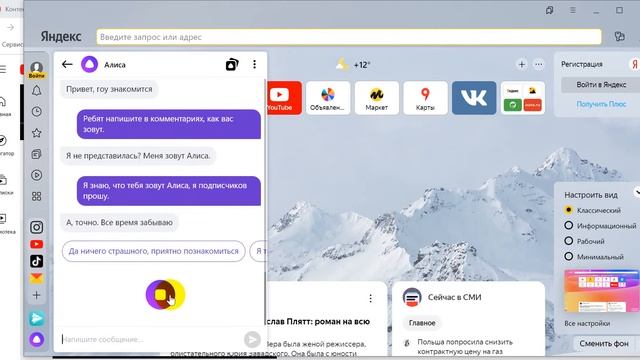This screenshot has height=360, width=640.
Task: Open browsing history clock icon
Action: tap(36, 111)
